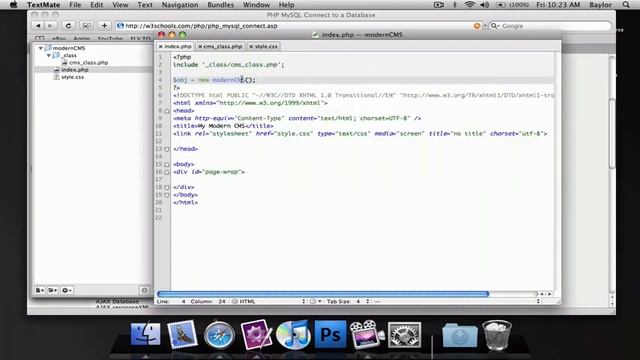Click the horizontal scroll left arrow
The height and width of the screenshot is (360, 640).
(542, 294)
